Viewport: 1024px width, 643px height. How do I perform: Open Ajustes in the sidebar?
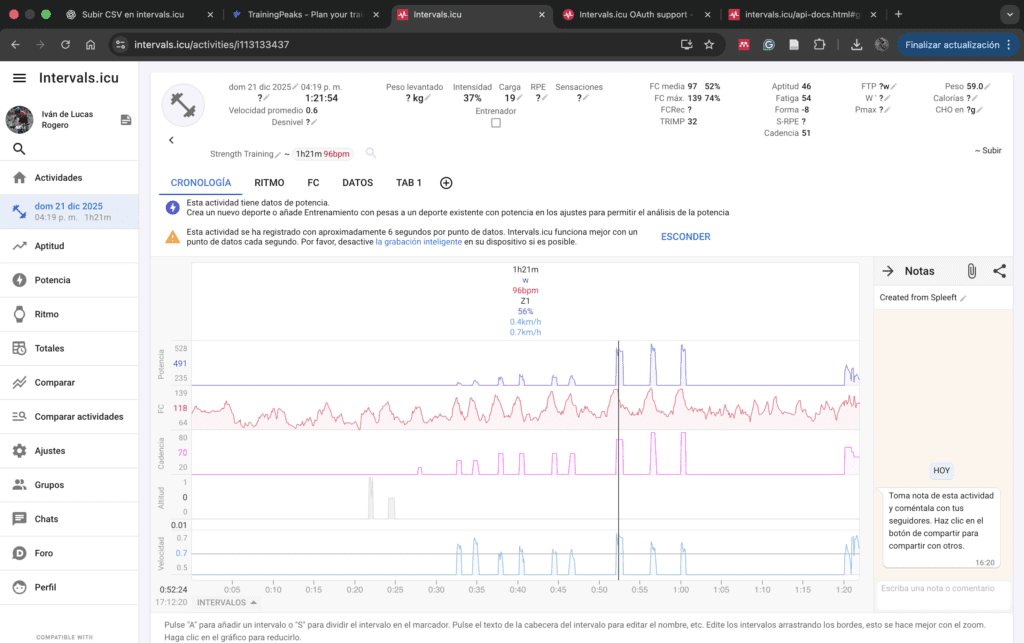pos(50,451)
